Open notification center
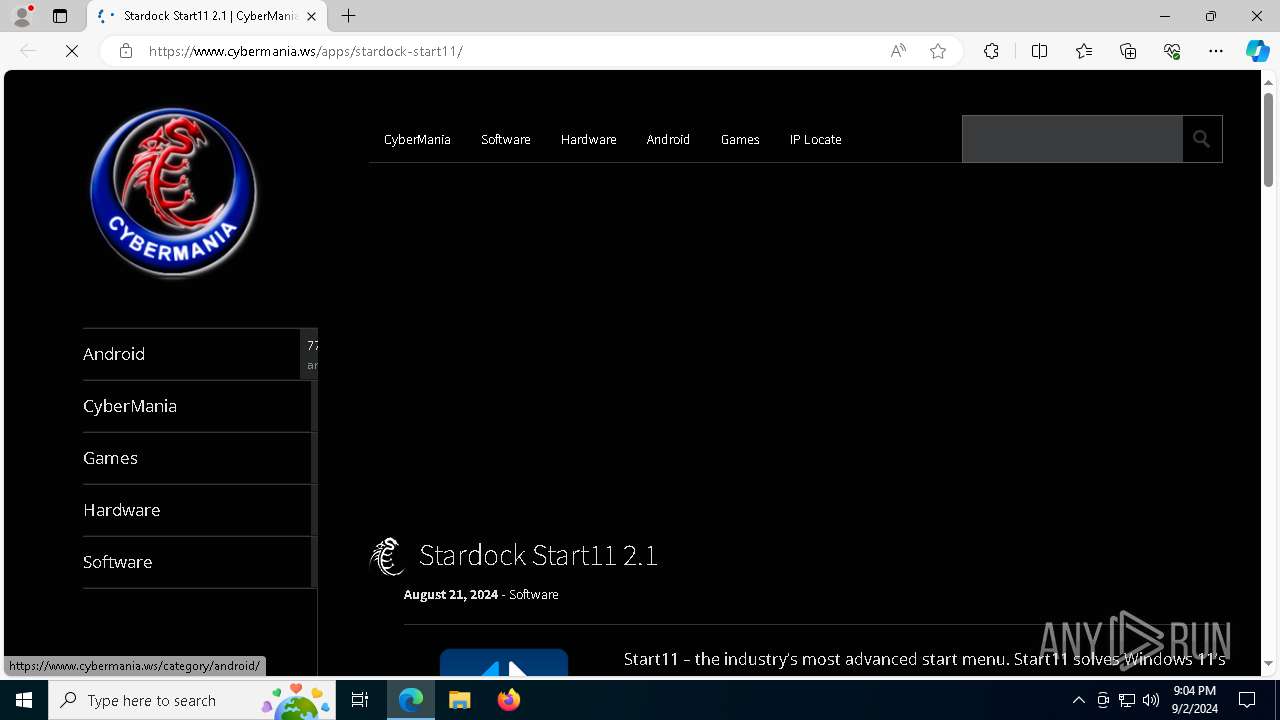 tap(1247, 700)
